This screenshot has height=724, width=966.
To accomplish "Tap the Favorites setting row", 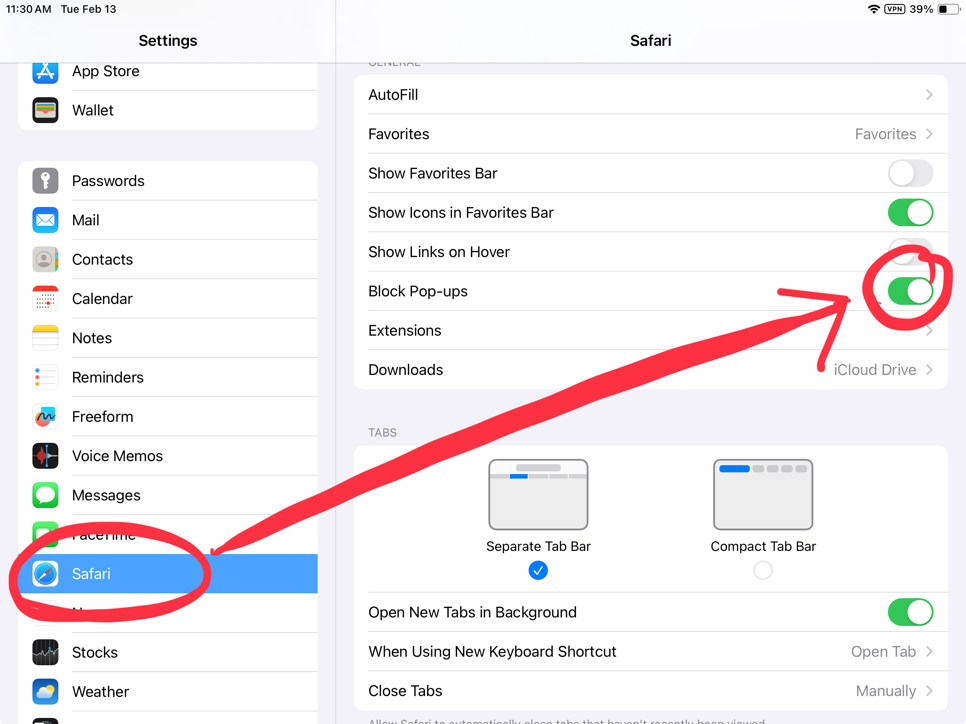I will point(651,134).
